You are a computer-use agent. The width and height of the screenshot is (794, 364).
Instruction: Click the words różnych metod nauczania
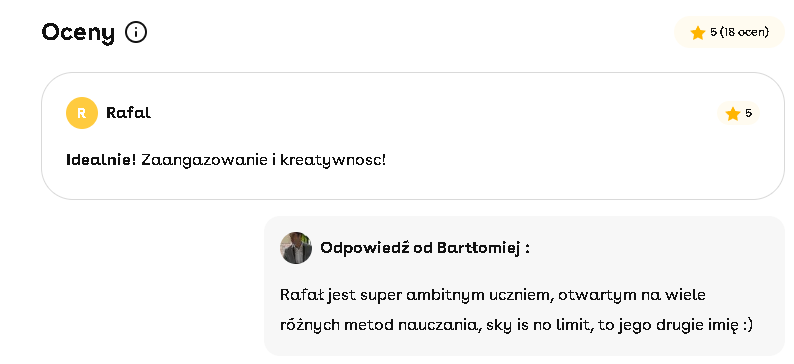coord(380,325)
